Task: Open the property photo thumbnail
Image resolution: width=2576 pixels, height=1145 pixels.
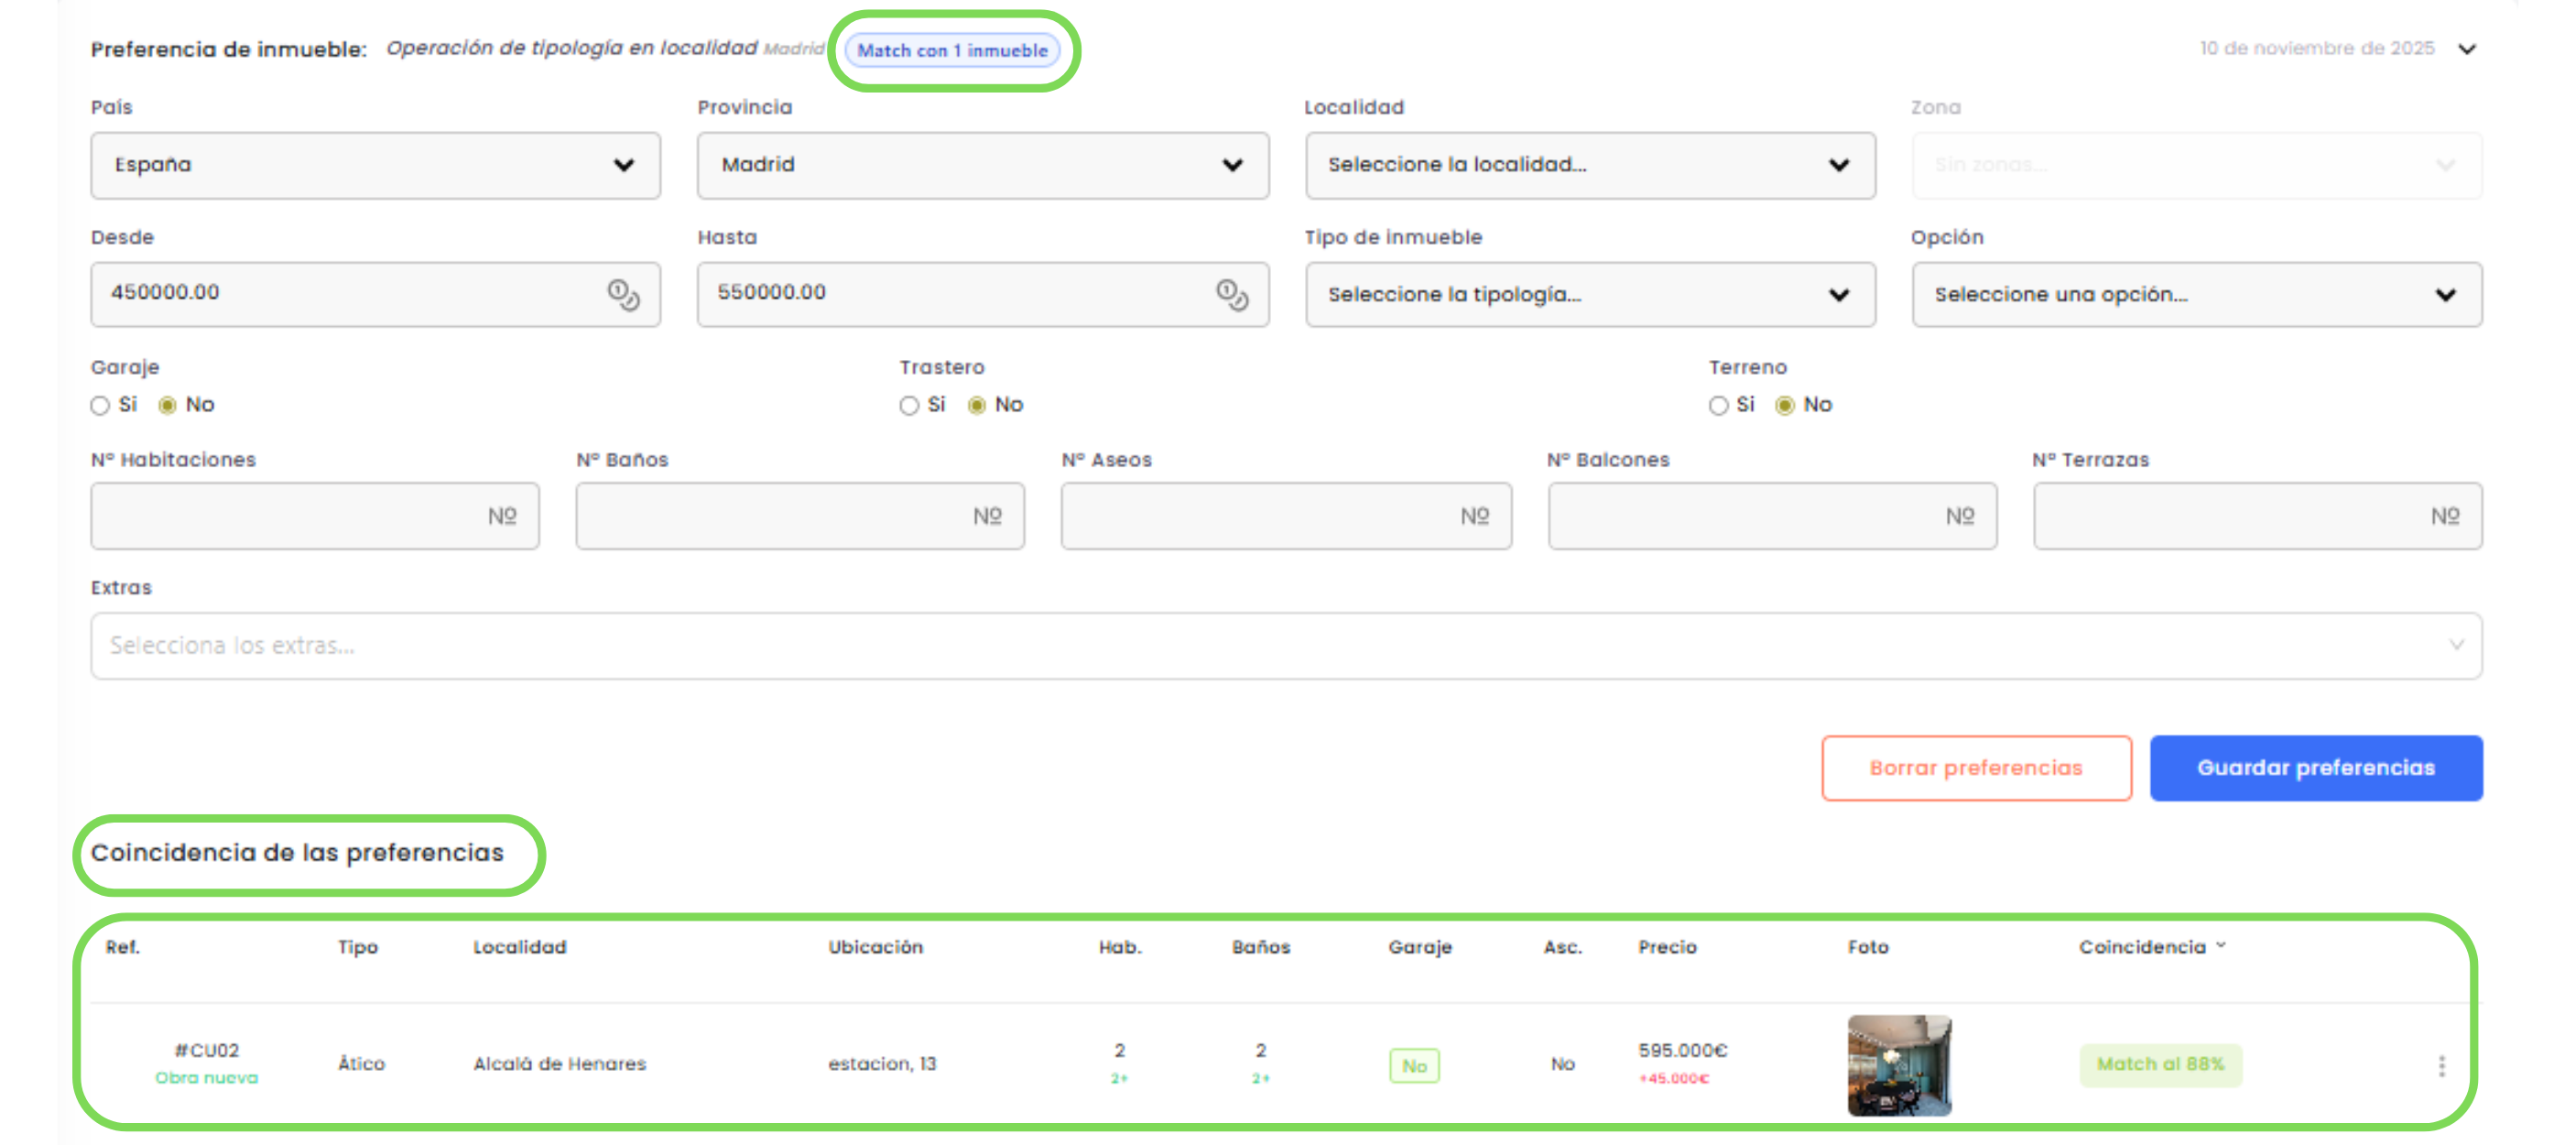Action: click(1898, 1065)
